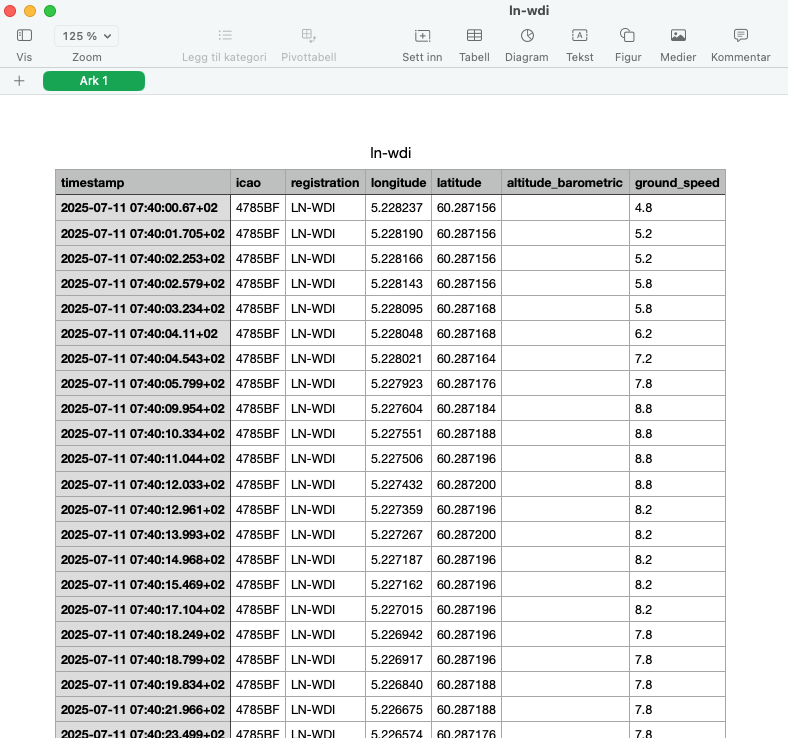This screenshot has height=738, width=788.
Task: Click the longitude cell 5.228237
Action: pyautogui.click(x=397, y=208)
